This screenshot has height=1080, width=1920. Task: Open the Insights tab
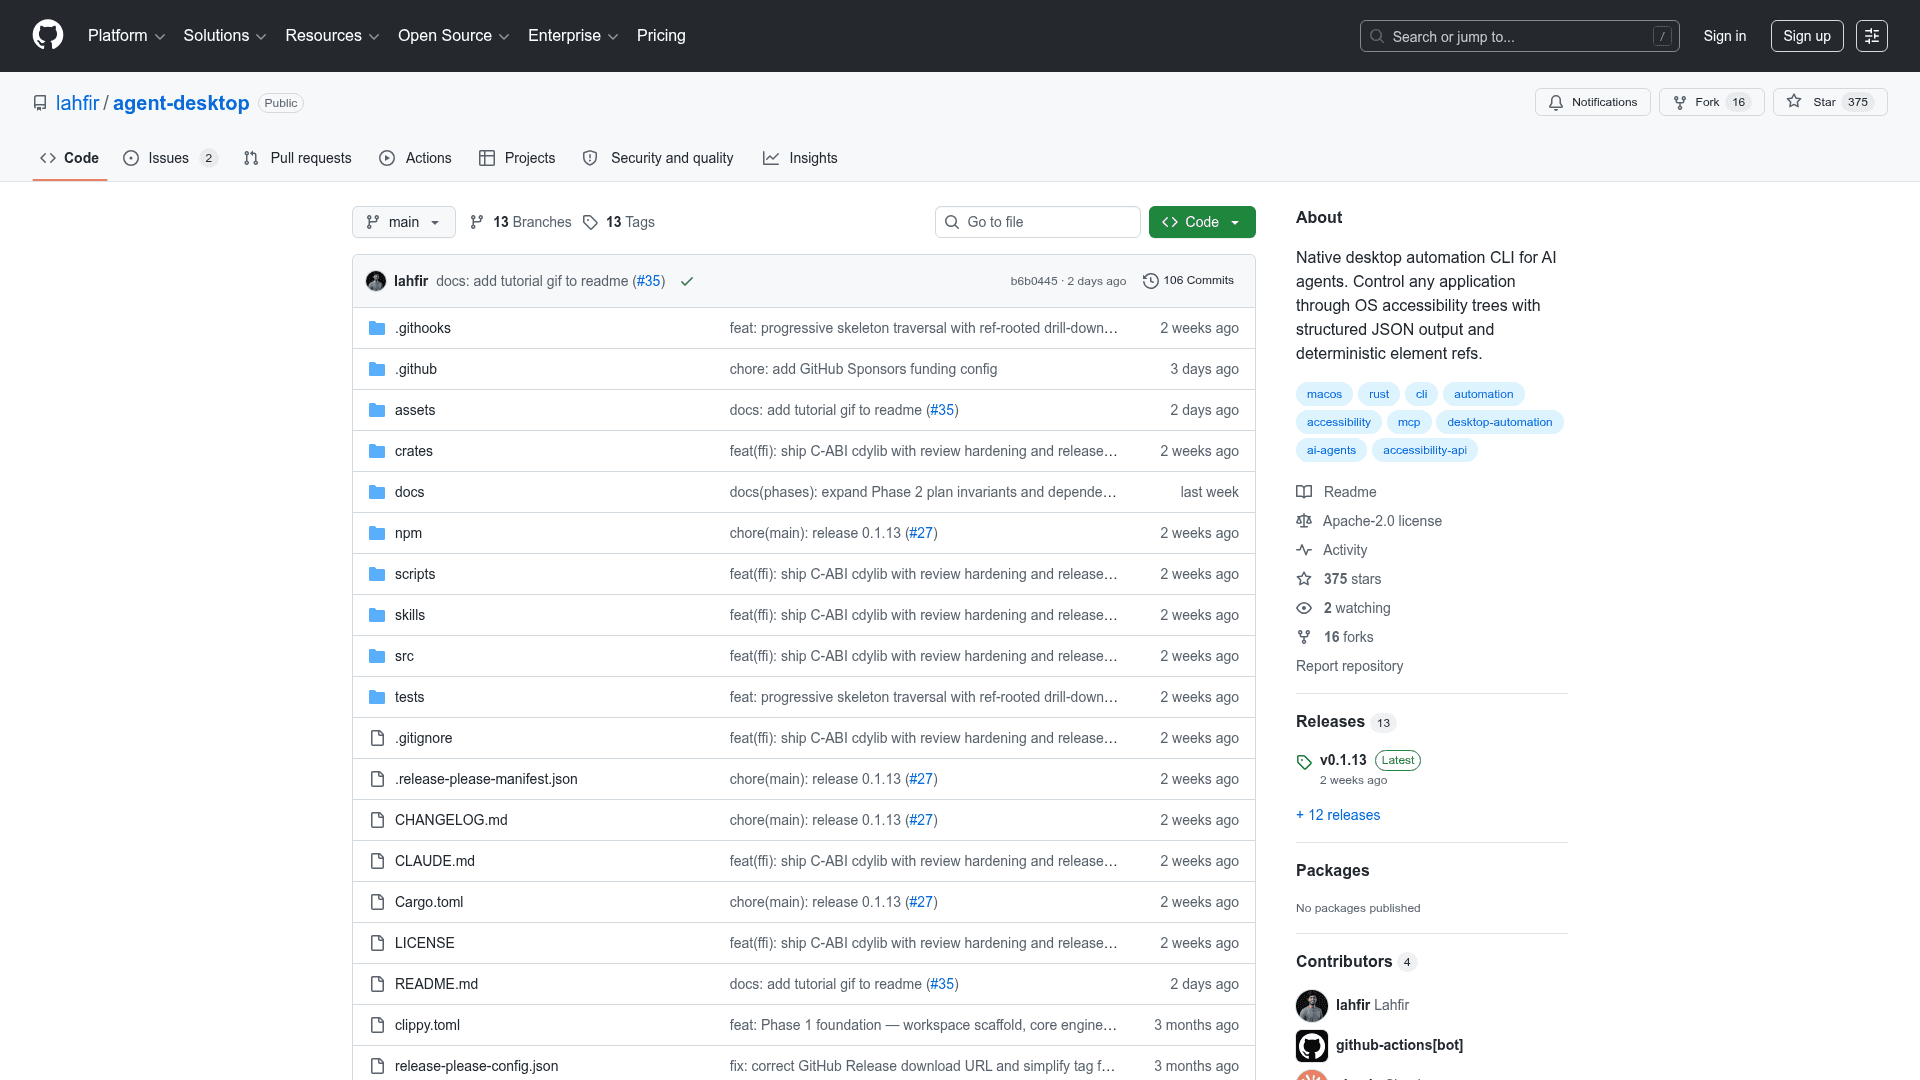[800, 158]
